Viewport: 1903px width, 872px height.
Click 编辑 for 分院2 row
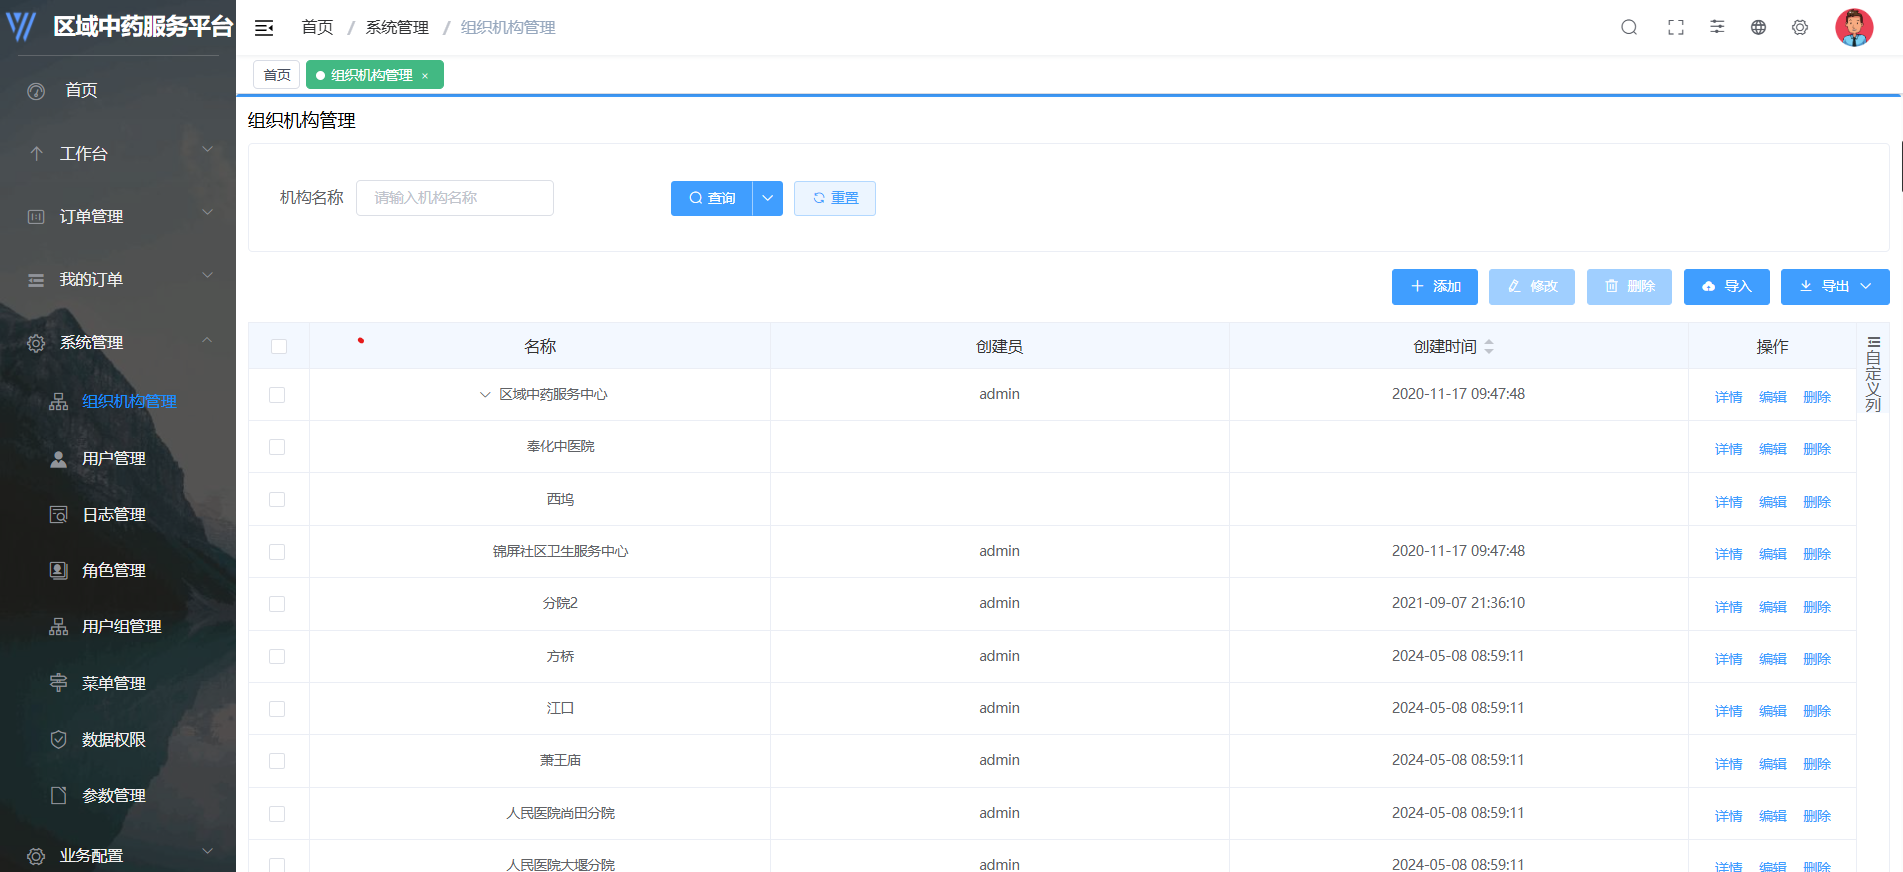pyautogui.click(x=1772, y=607)
